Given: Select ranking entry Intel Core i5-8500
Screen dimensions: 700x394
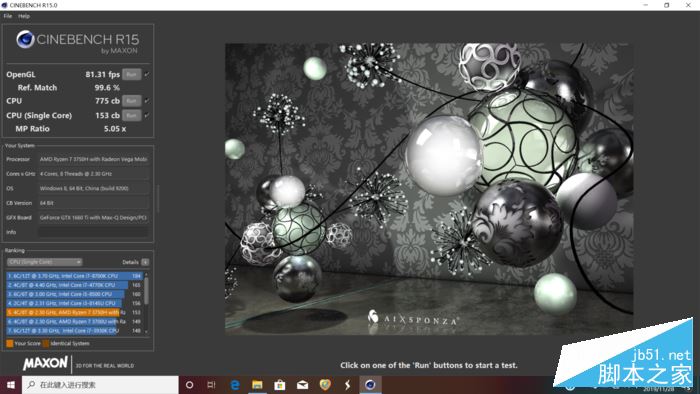Looking at the screenshot, I should (74, 294).
